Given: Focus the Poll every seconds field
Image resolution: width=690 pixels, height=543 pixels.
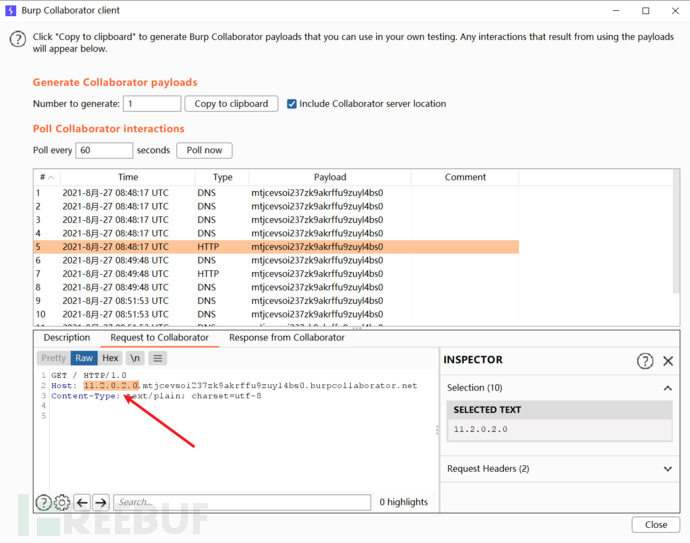Looking at the screenshot, I should (104, 150).
